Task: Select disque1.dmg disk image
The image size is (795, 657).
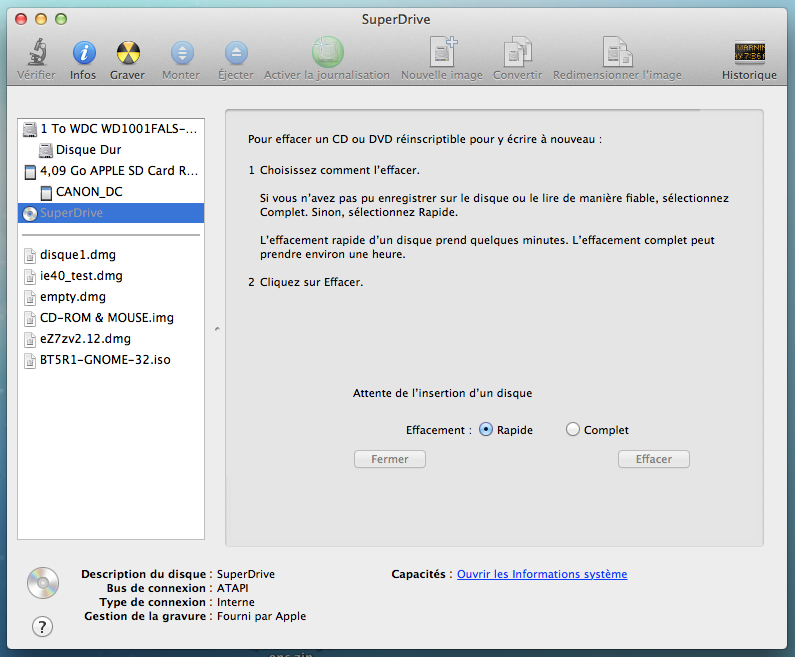Action: pos(111,255)
